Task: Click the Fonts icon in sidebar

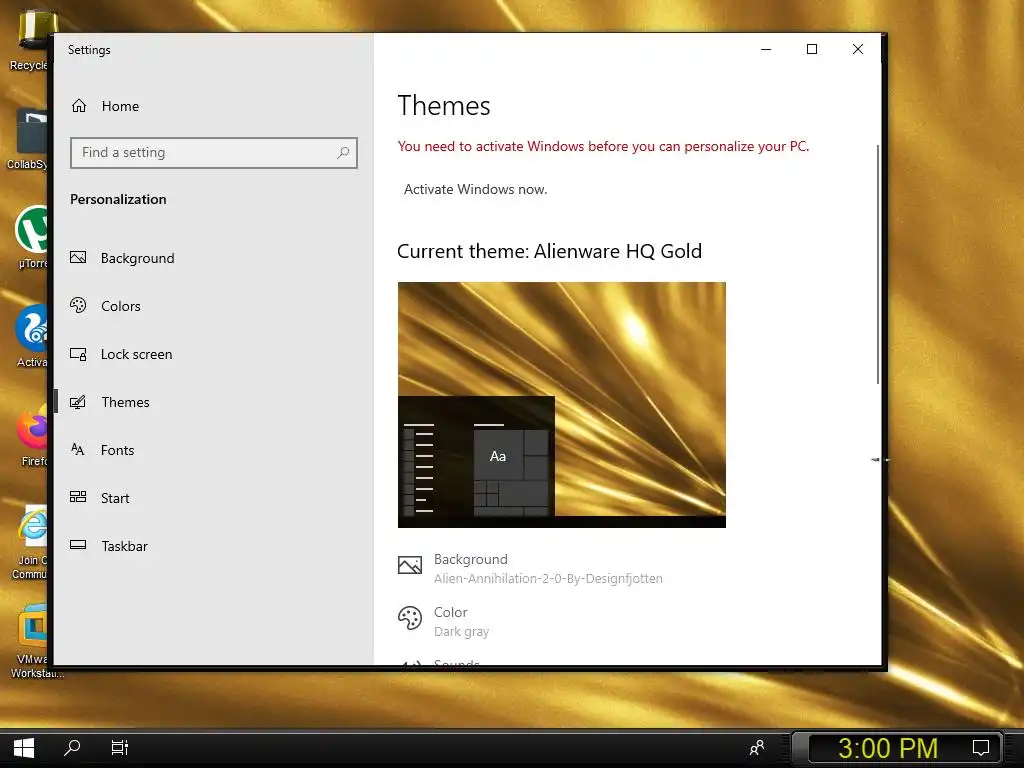Action: tap(78, 449)
